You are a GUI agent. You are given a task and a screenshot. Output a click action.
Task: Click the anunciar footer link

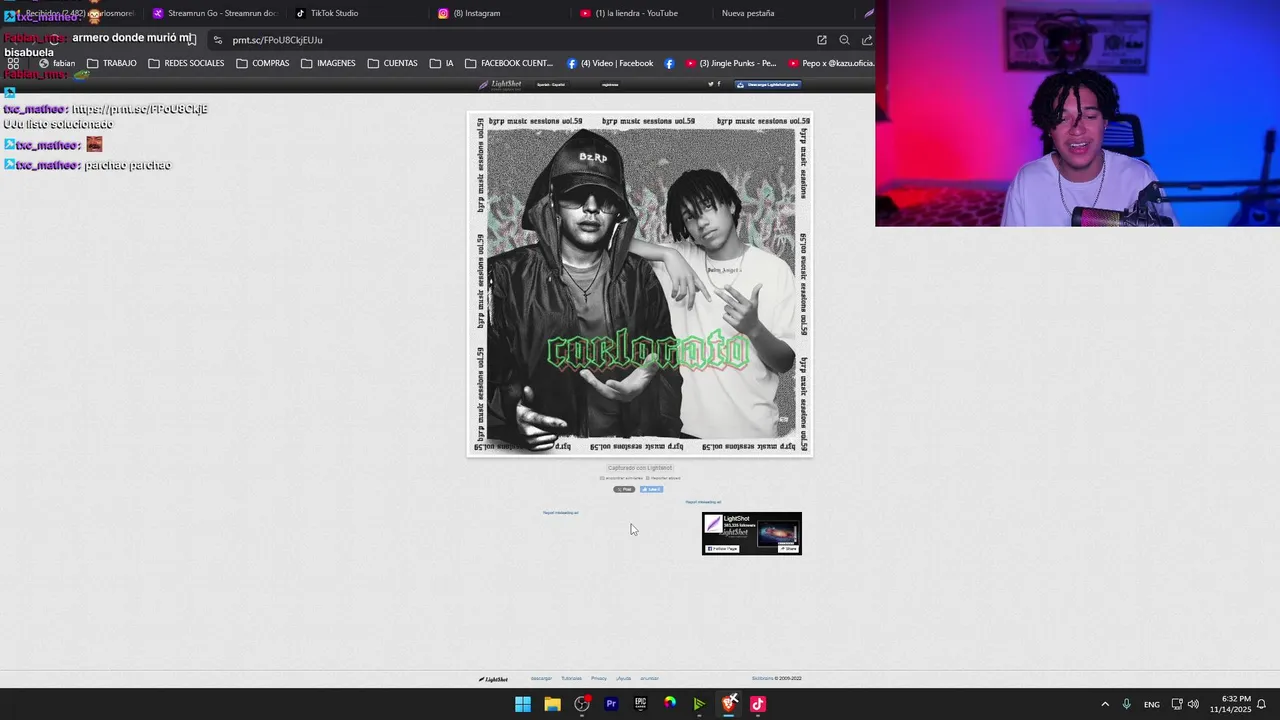649,678
